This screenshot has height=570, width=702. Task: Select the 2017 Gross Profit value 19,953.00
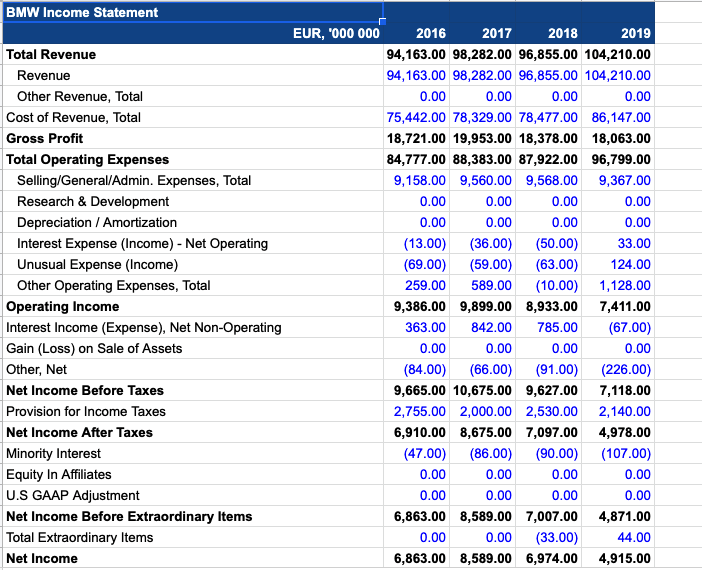click(482, 138)
